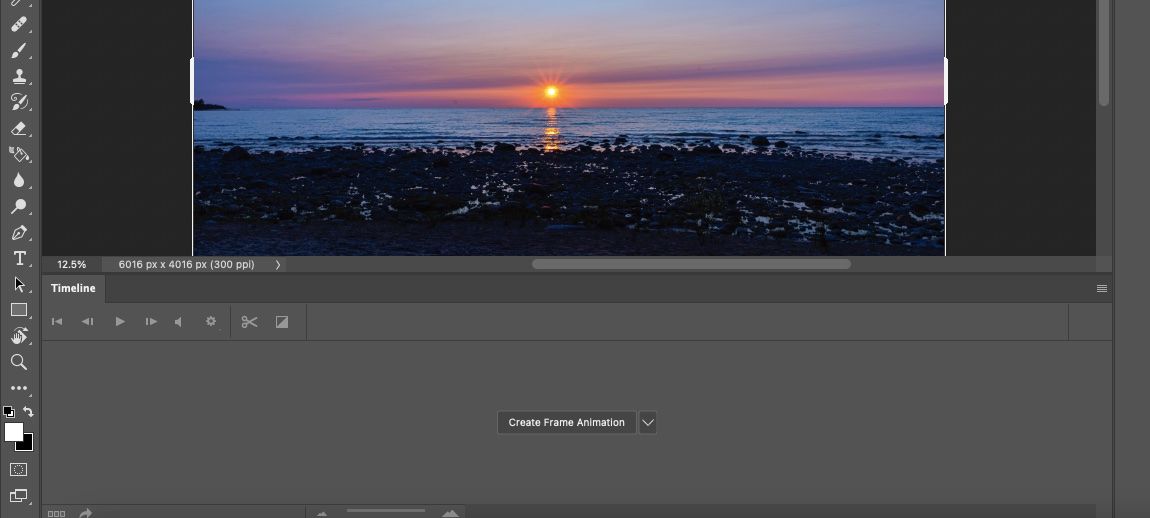Select the Paint Bucket tool
The image size is (1150, 518).
pyautogui.click(x=19, y=154)
